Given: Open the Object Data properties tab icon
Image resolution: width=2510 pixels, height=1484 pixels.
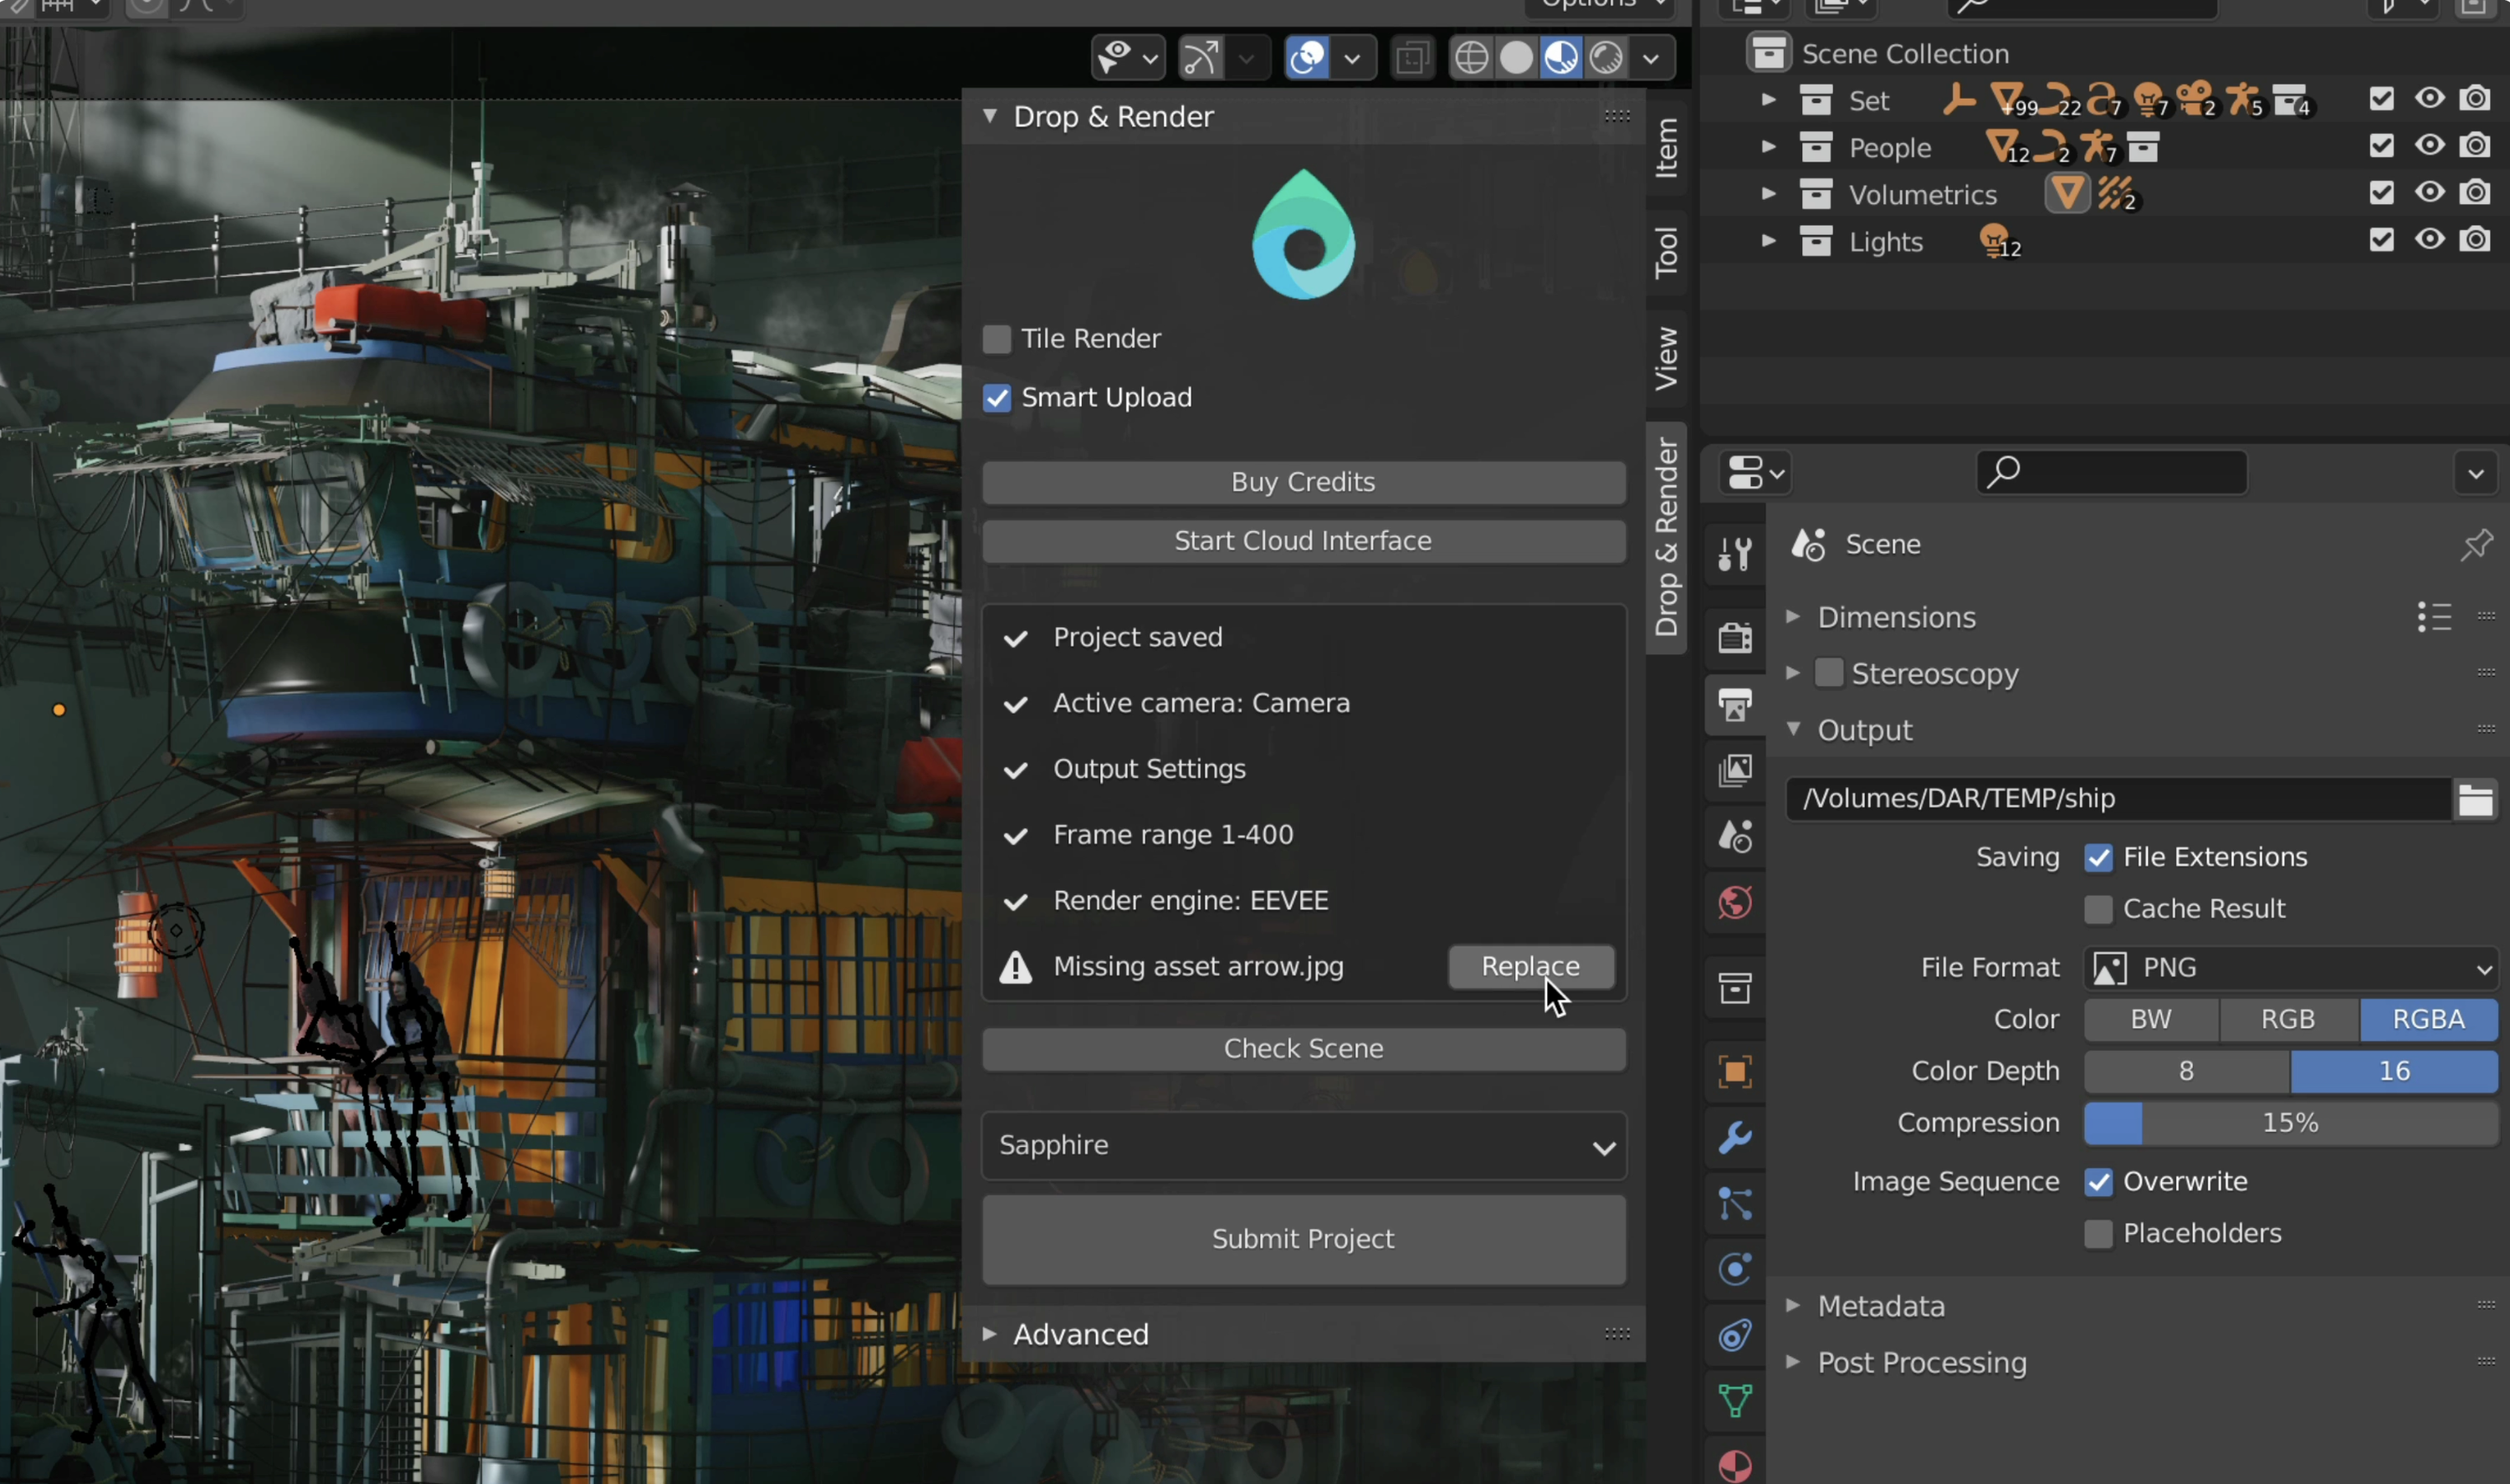Looking at the screenshot, I should [1735, 1400].
